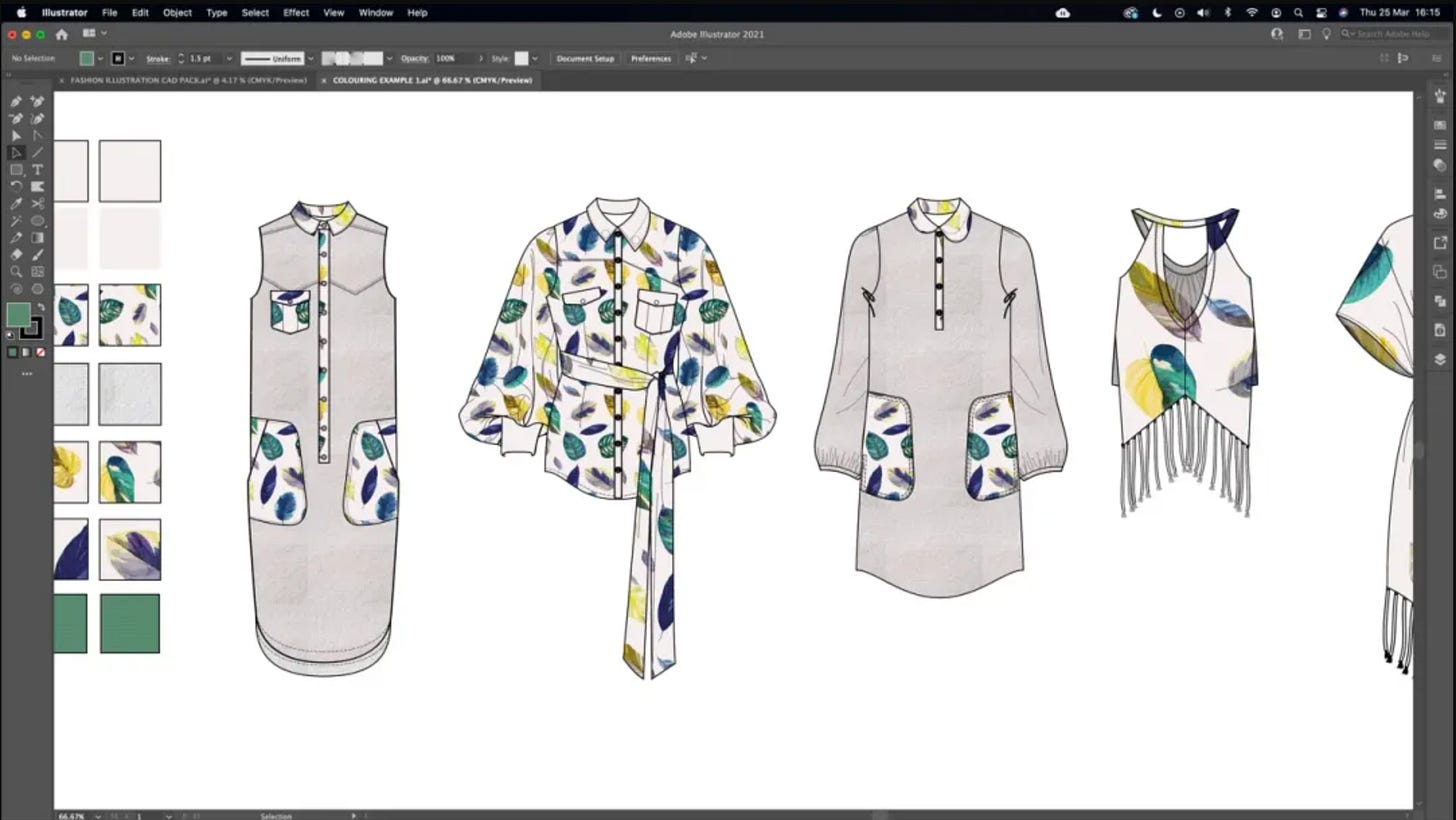Open the Window menu
This screenshot has height=820, width=1456.
tap(375, 12)
